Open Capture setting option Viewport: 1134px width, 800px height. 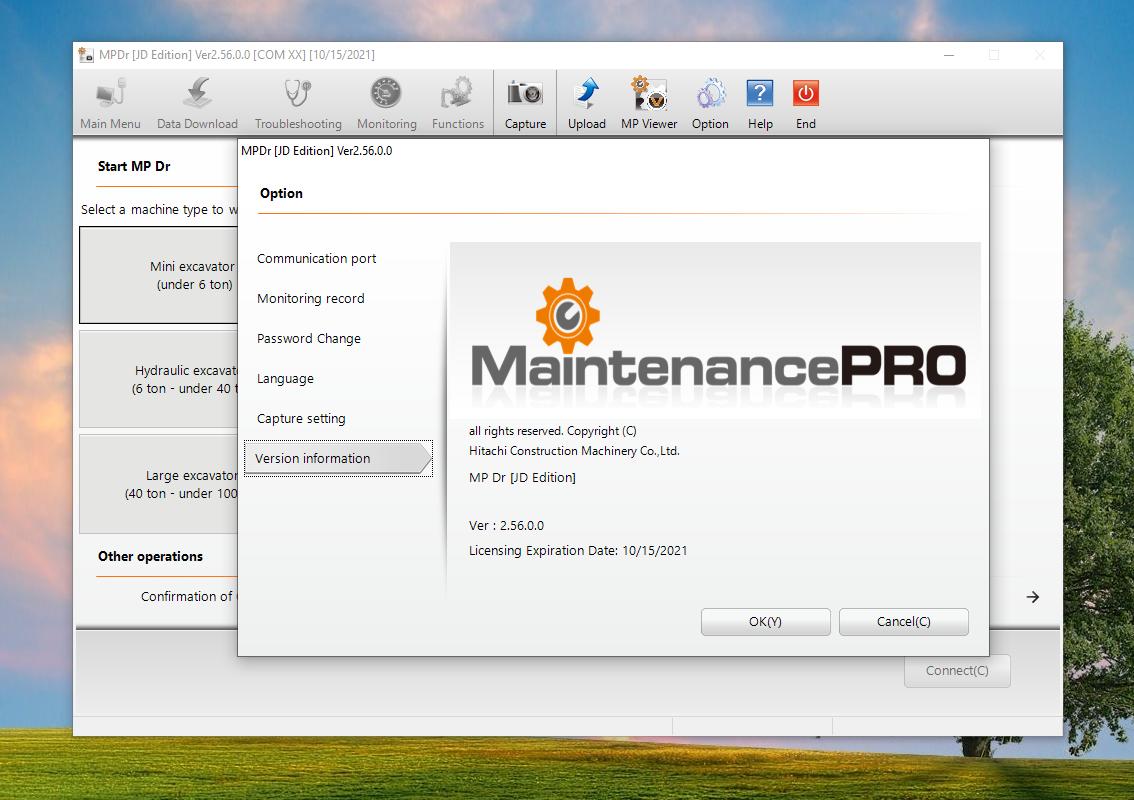point(301,418)
